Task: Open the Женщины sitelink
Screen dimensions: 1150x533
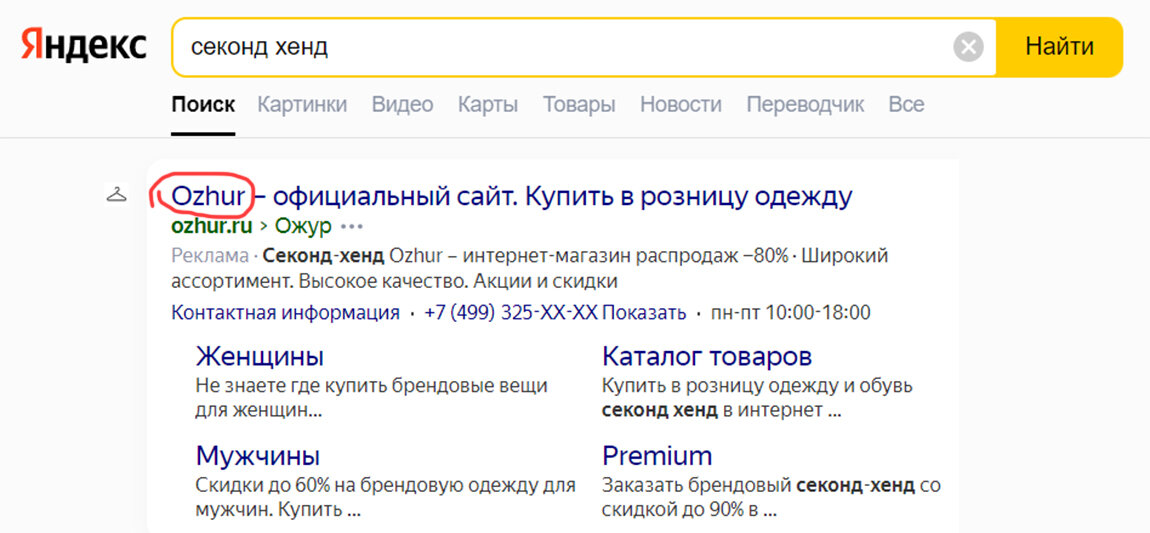Action: point(260,357)
